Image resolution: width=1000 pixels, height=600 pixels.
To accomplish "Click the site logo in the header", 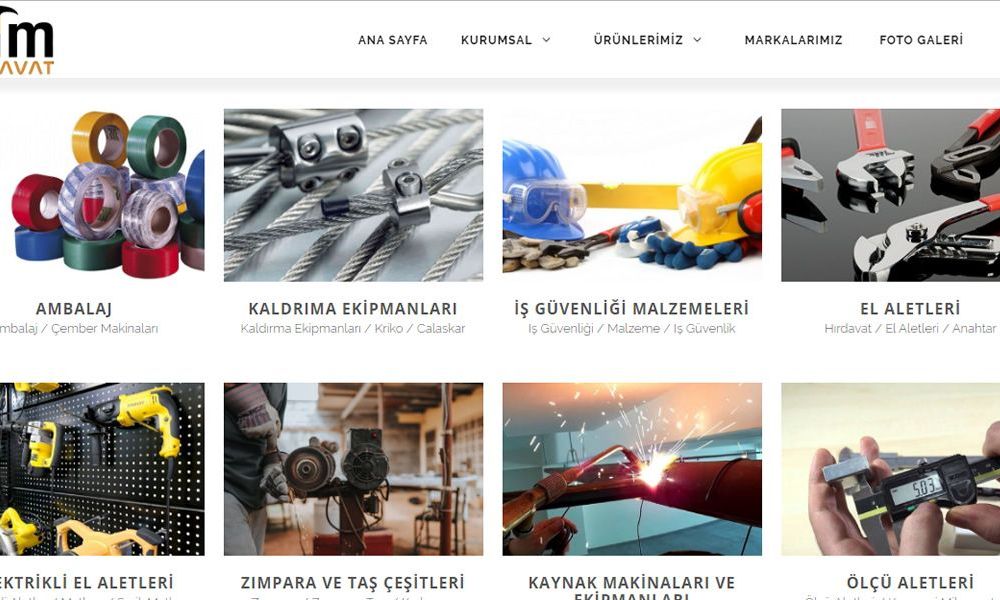I will click(27, 41).
